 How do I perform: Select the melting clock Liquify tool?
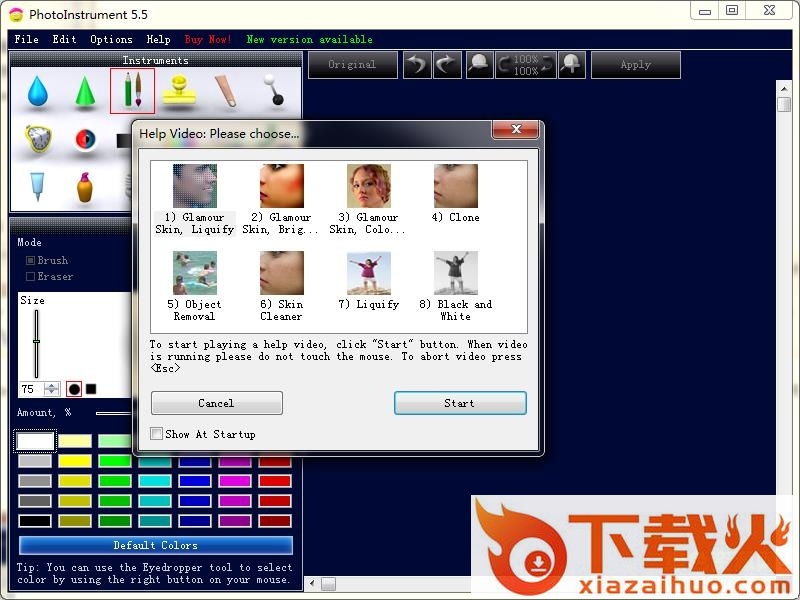coord(39,138)
